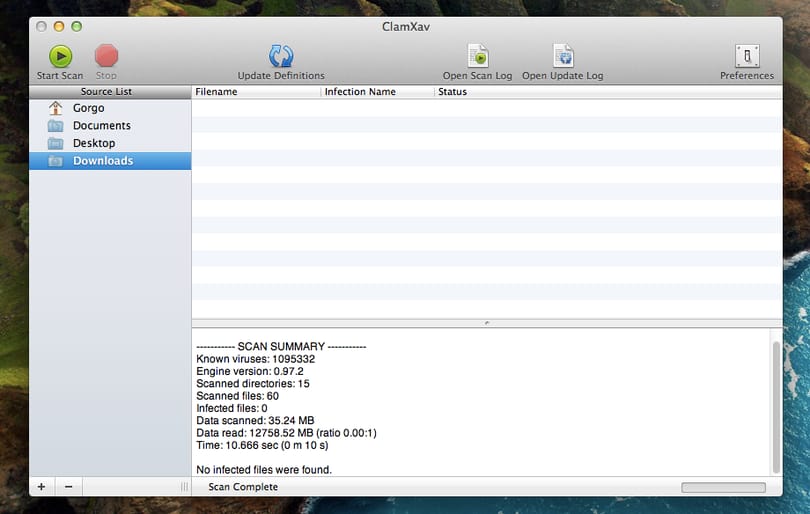Click the yellow minimize window button
Image resolution: width=810 pixels, height=514 pixels.
click(59, 26)
